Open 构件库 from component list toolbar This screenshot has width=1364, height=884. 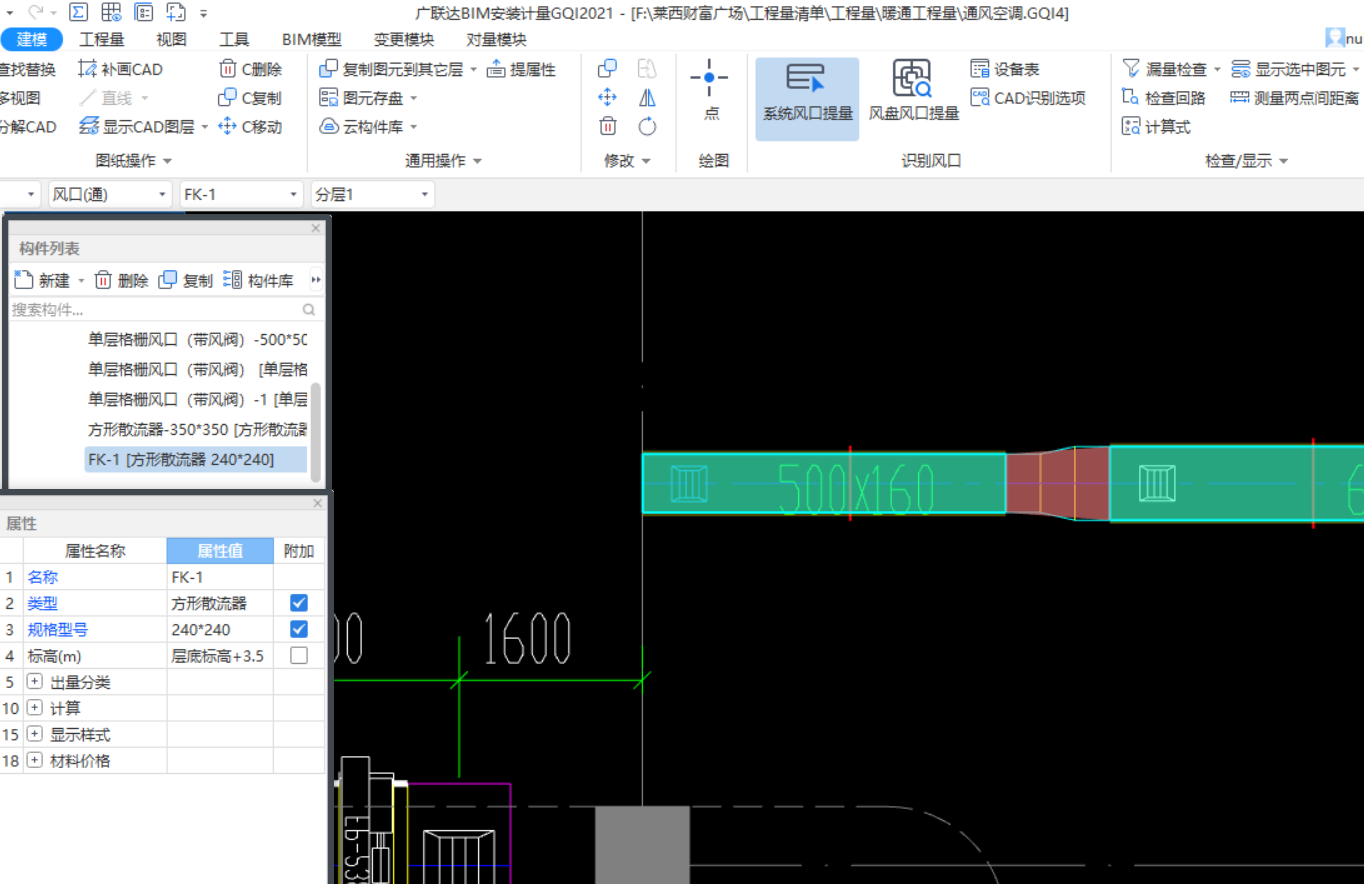click(258, 281)
